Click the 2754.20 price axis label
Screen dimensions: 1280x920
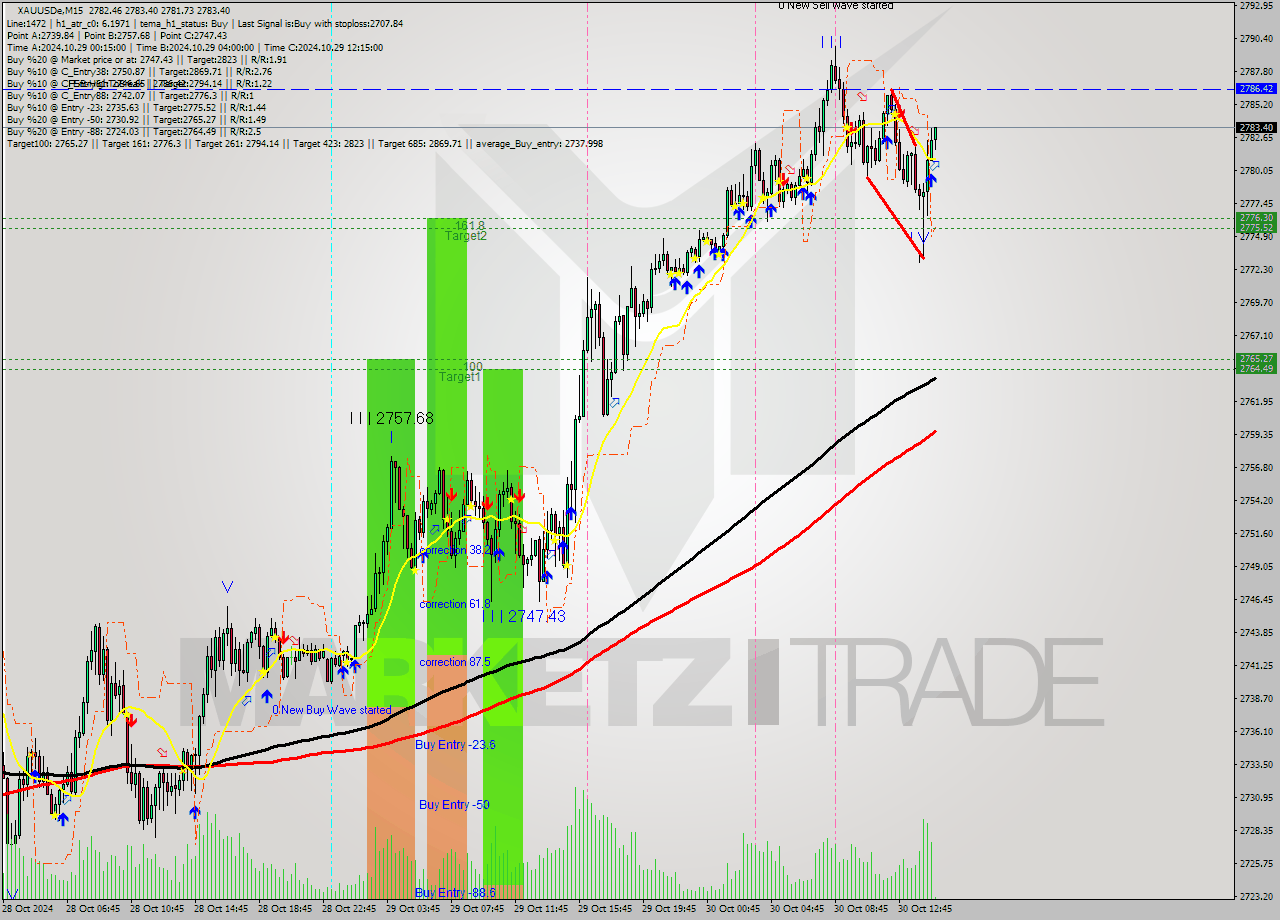(x=1256, y=501)
